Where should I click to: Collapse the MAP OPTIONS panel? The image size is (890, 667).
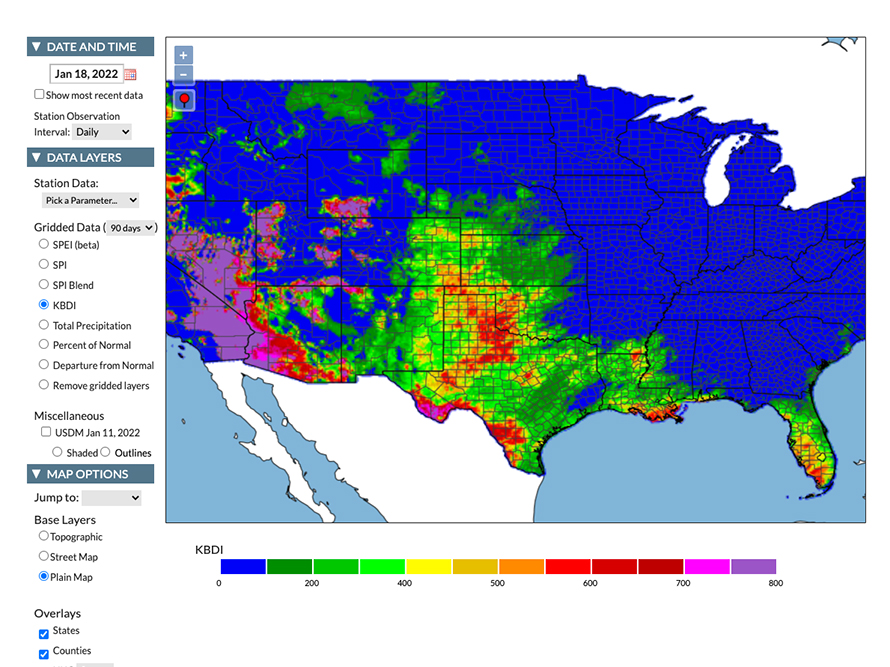click(x=35, y=474)
